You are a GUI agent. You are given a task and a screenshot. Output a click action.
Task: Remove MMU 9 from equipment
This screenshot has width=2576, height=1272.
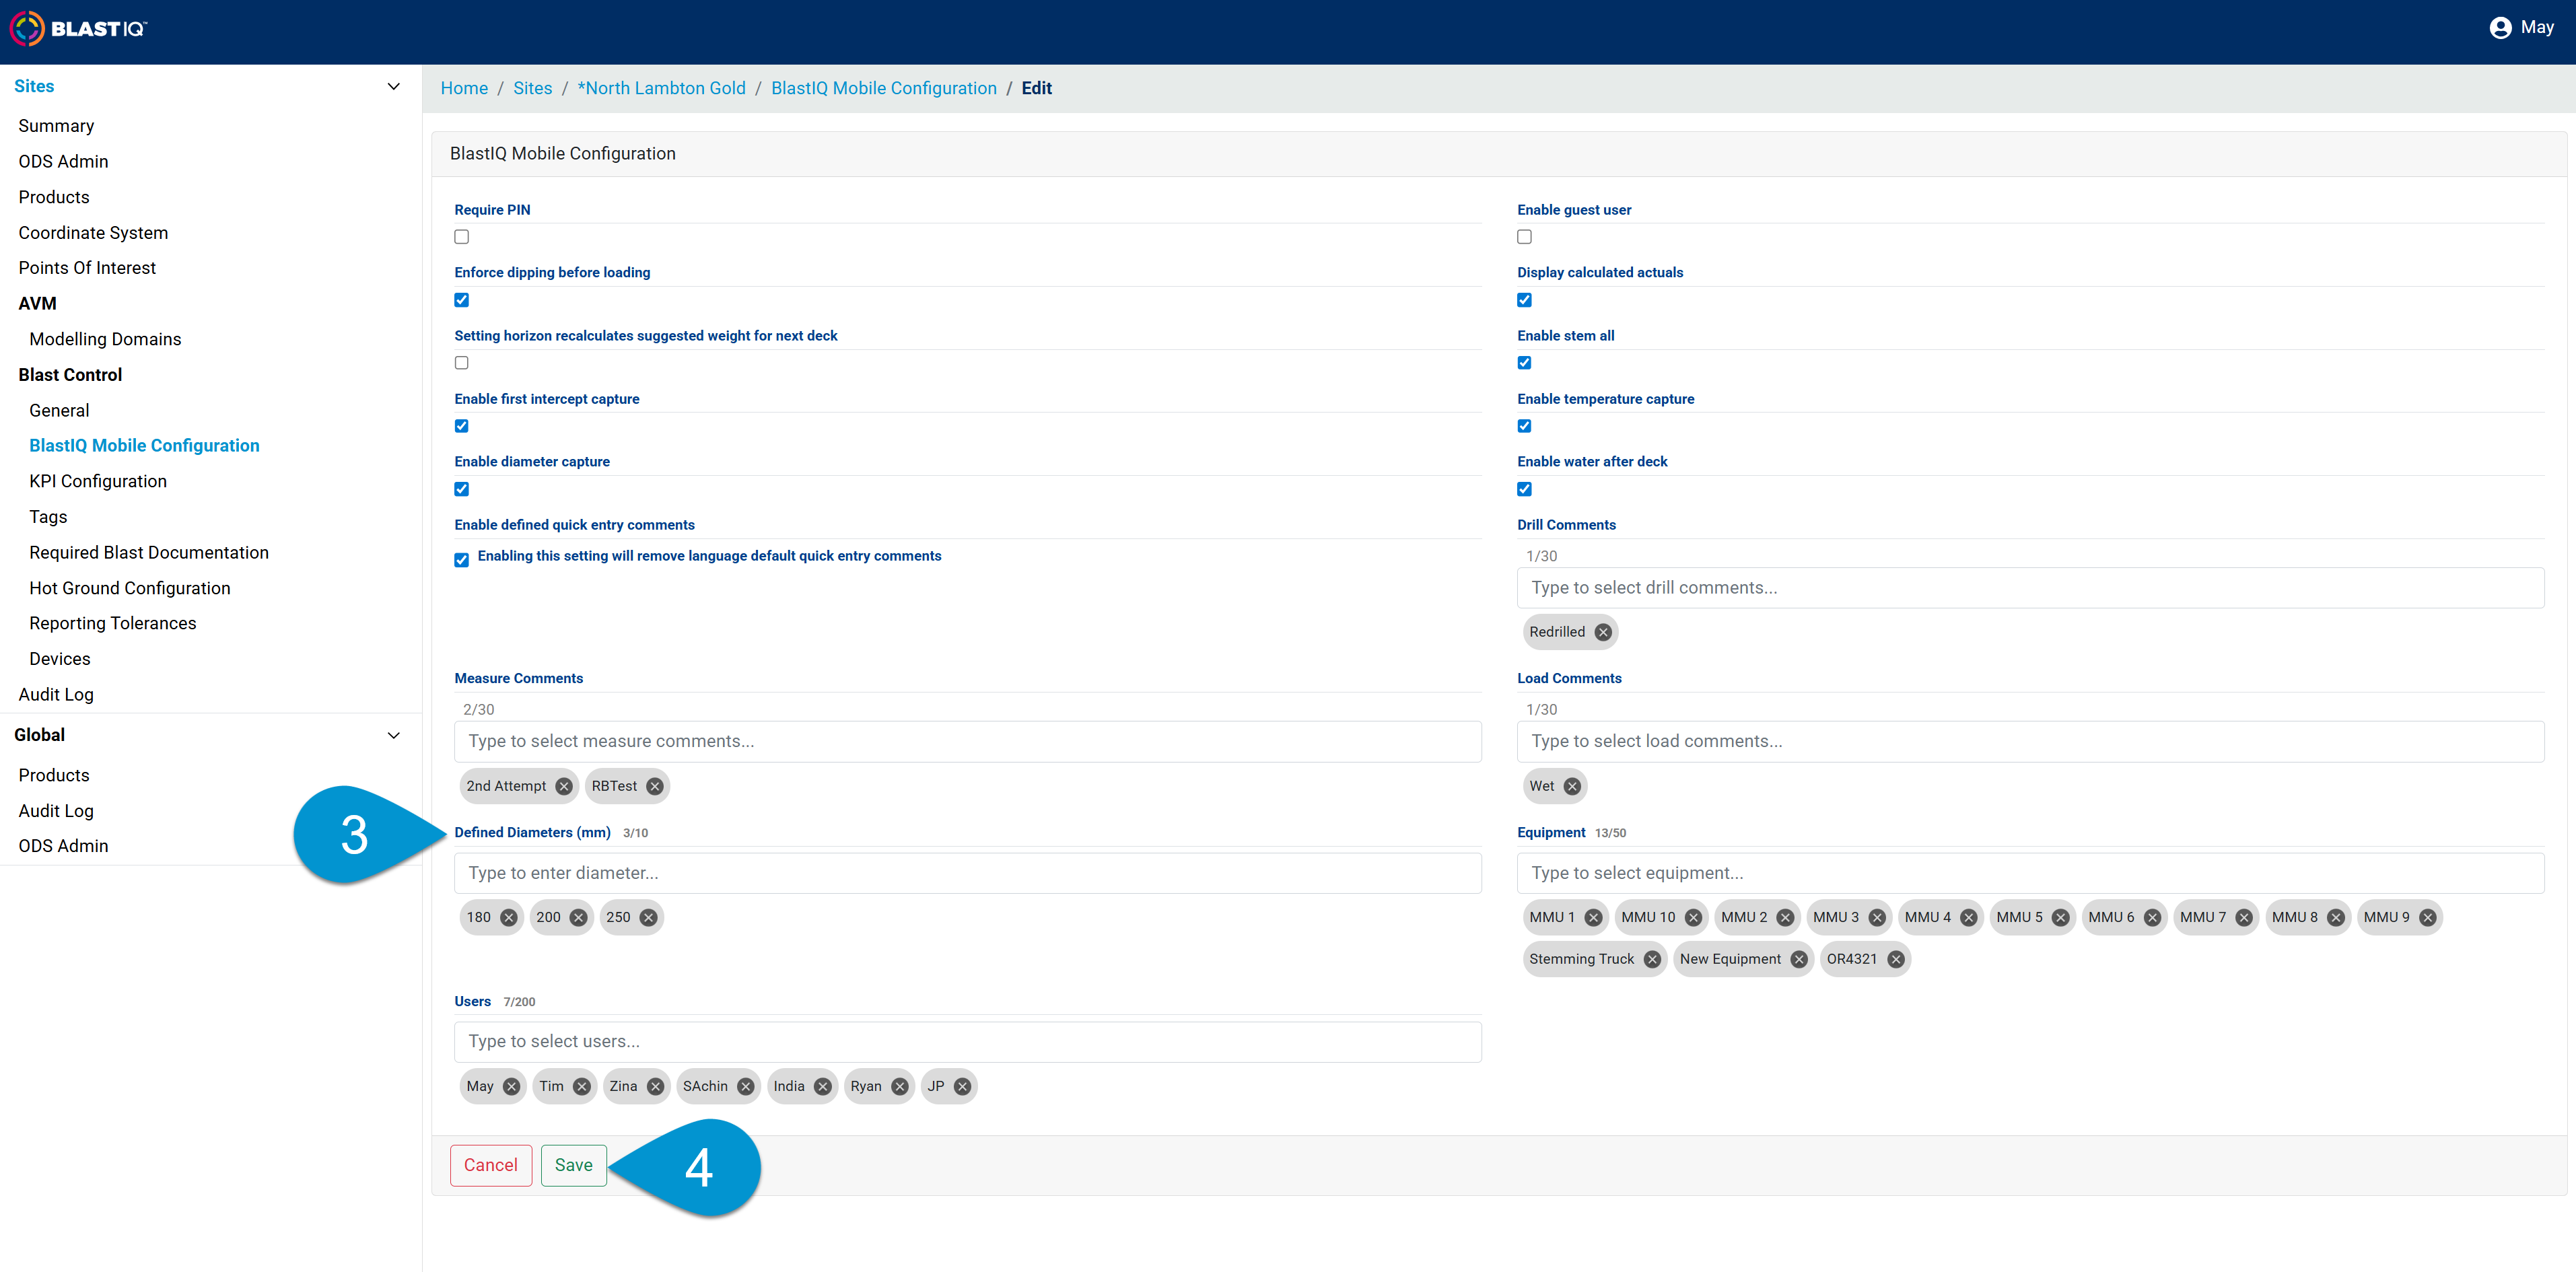click(2428, 917)
